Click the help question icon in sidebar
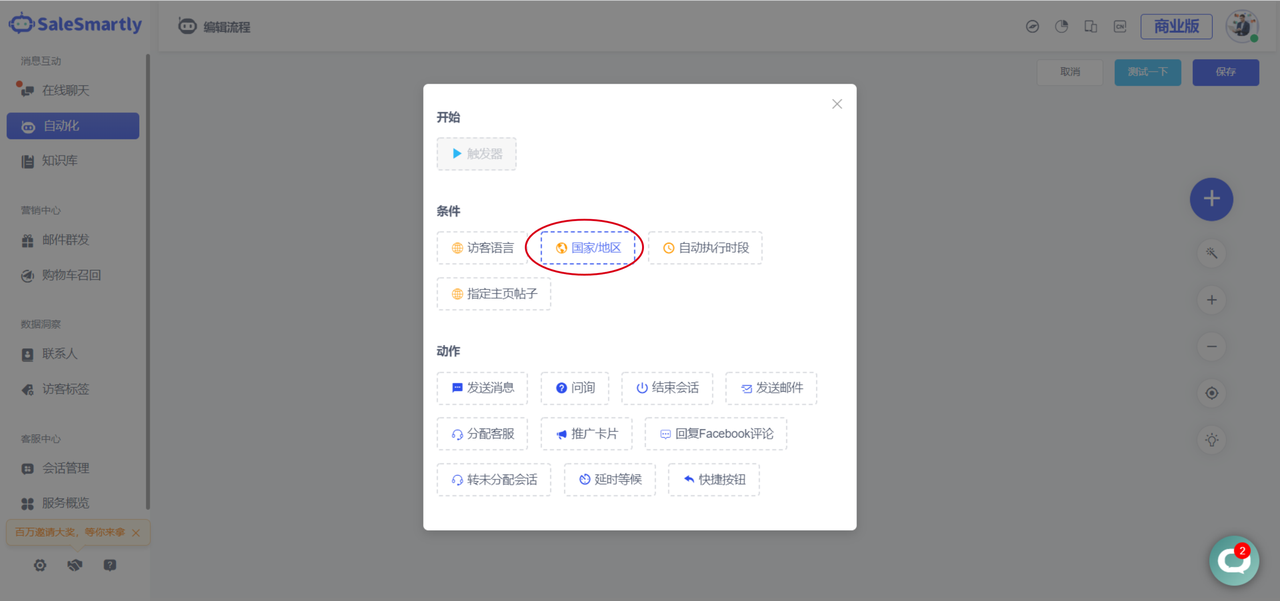Screen dimensions: 1280x601 coord(110,565)
